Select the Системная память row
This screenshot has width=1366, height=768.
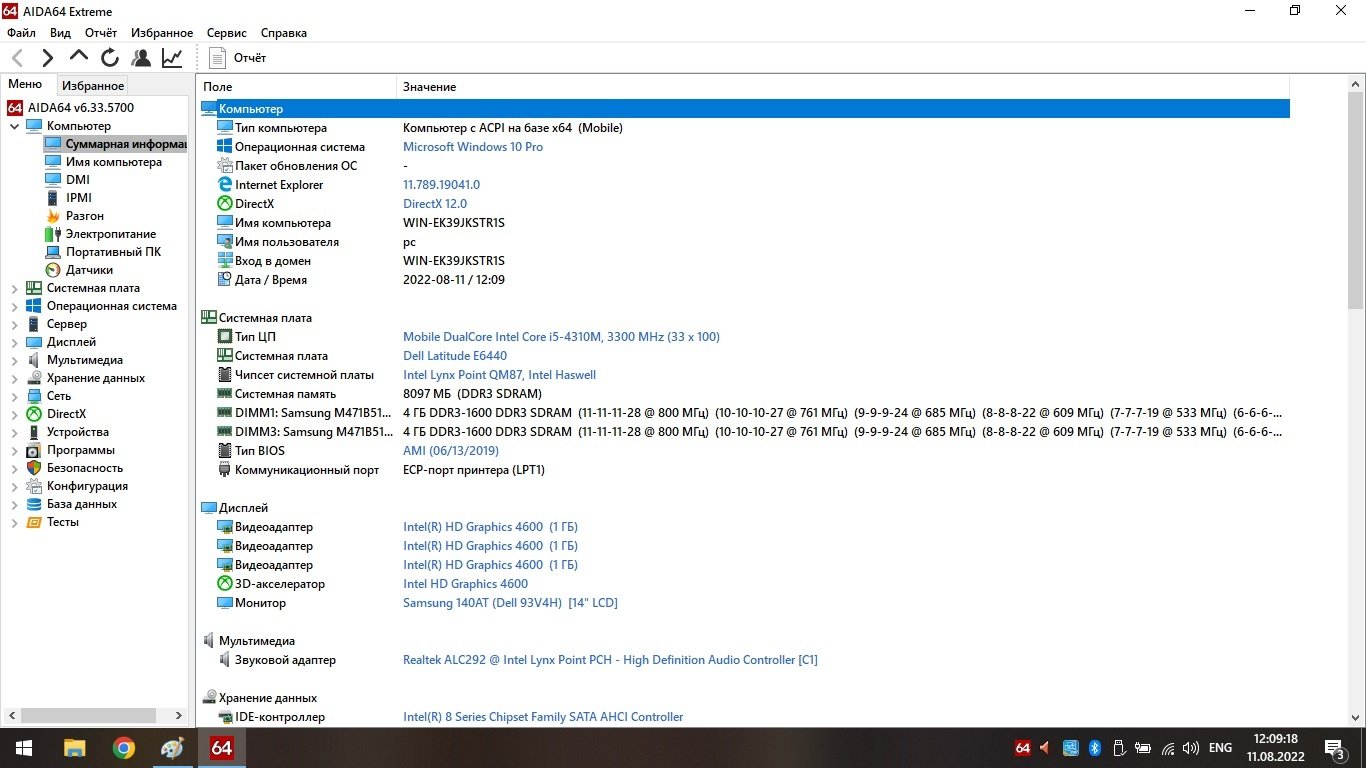[744, 394]
